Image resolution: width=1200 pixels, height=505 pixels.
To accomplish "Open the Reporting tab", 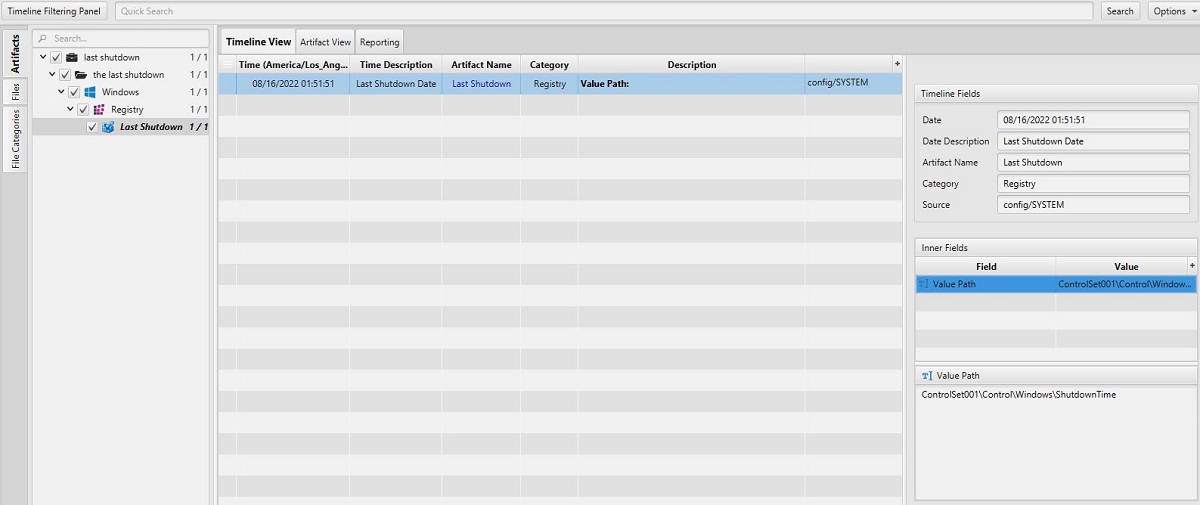I will (380, 42).
